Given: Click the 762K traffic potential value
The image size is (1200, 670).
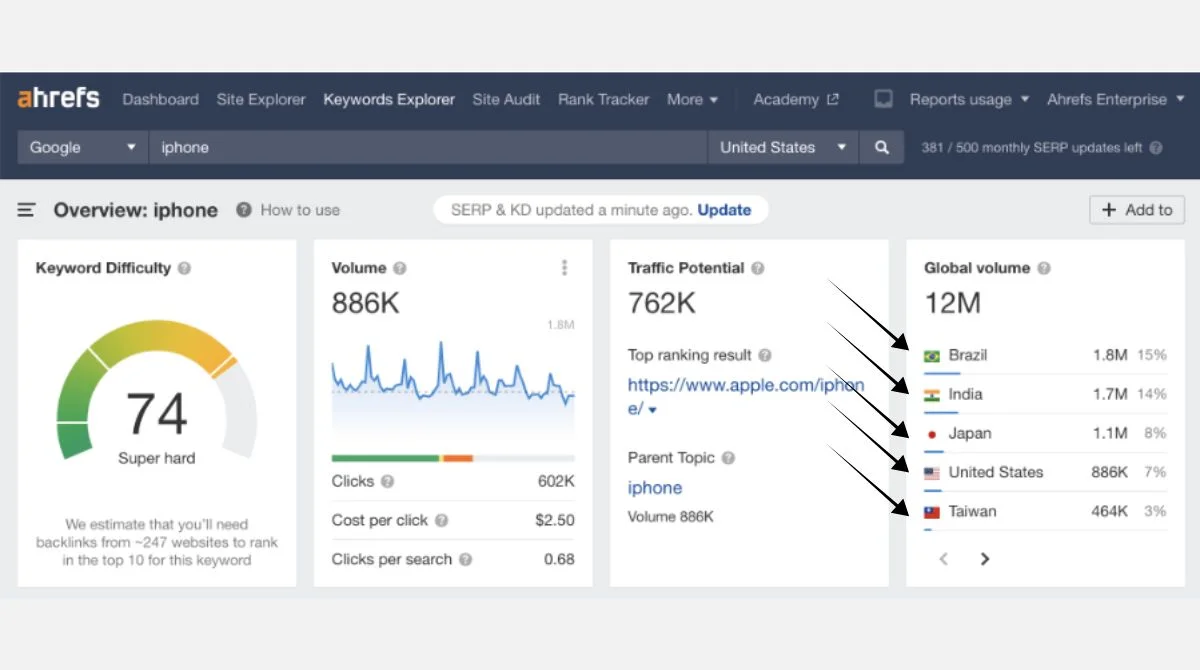Looking at the screenshot, I should [x=661, y=303].
